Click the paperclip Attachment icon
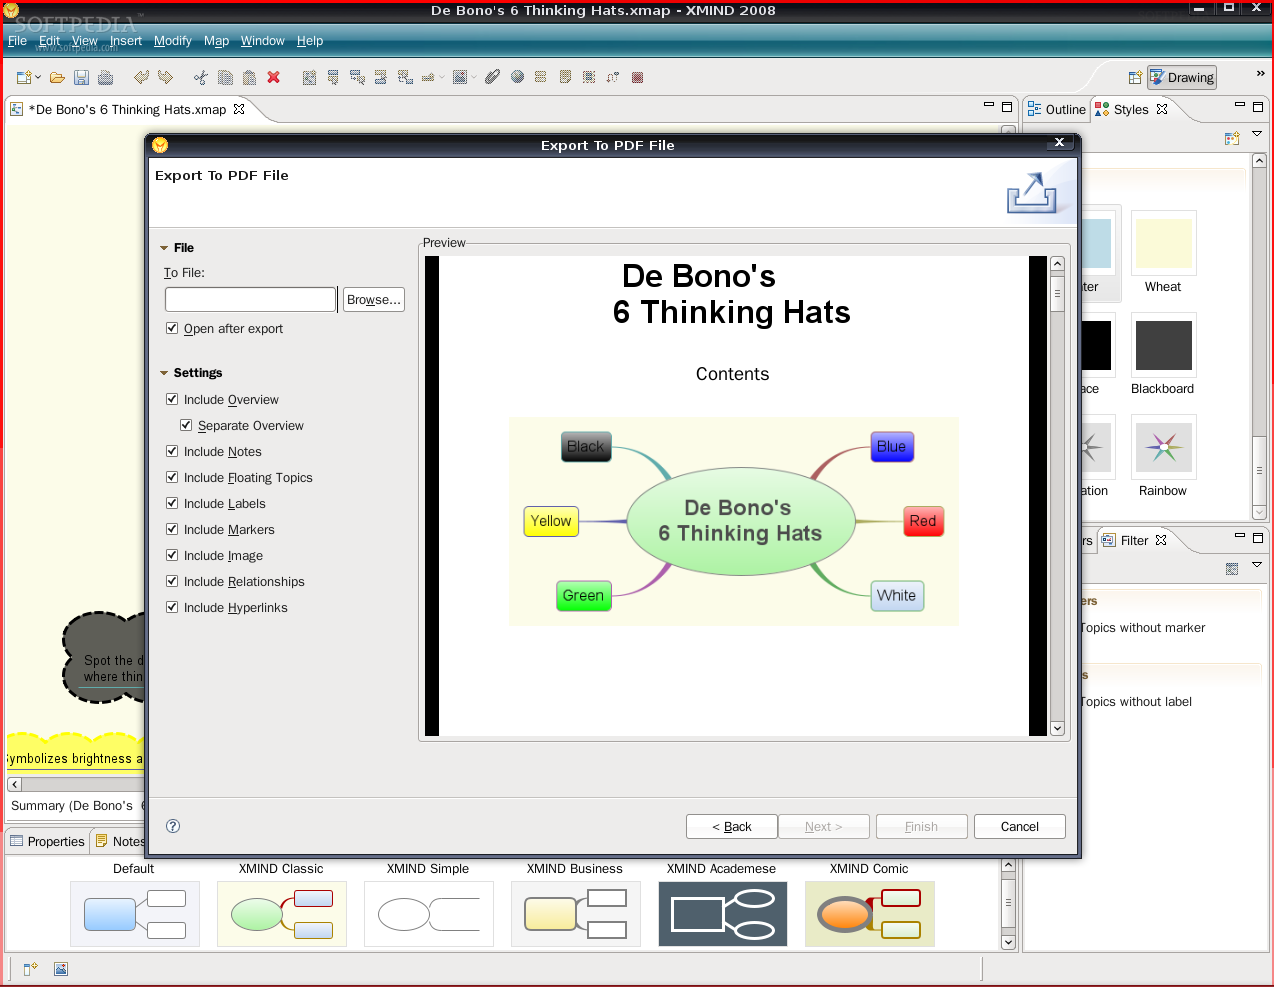The height and width of the screenshot is (987, 1274). [x=492, y=77]
